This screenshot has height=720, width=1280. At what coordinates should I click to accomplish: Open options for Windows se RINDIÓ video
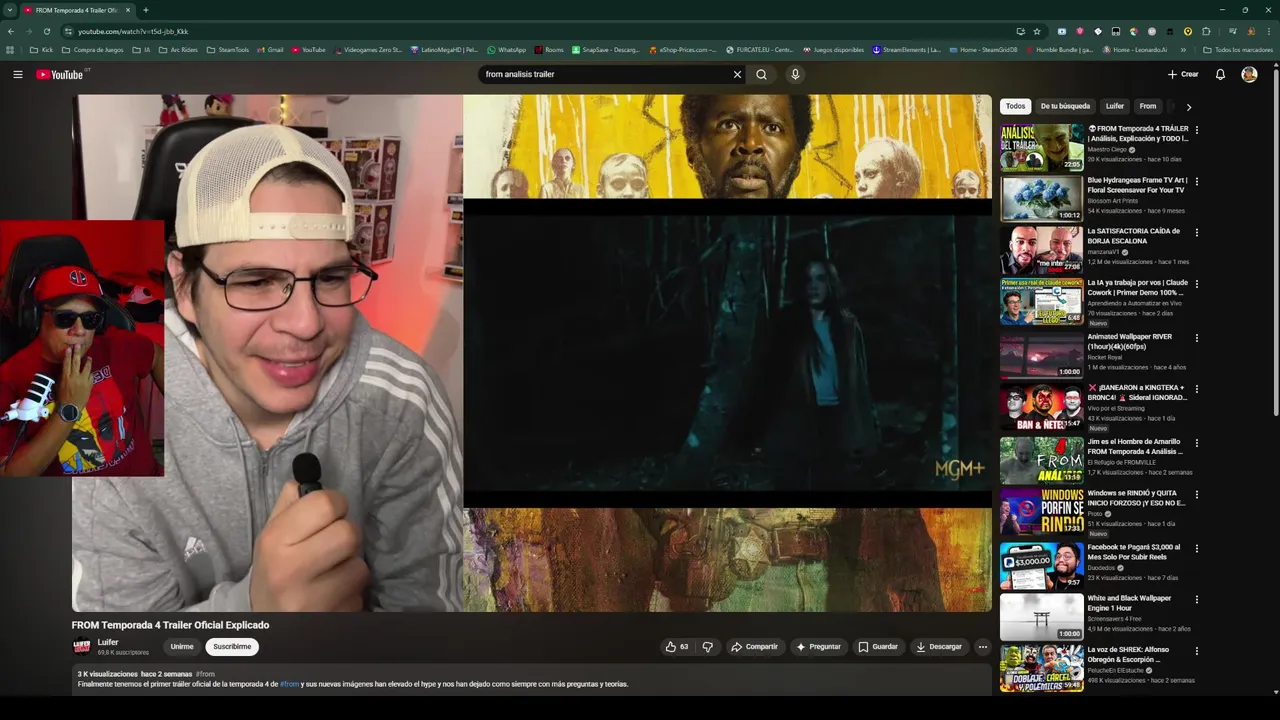1196,494
